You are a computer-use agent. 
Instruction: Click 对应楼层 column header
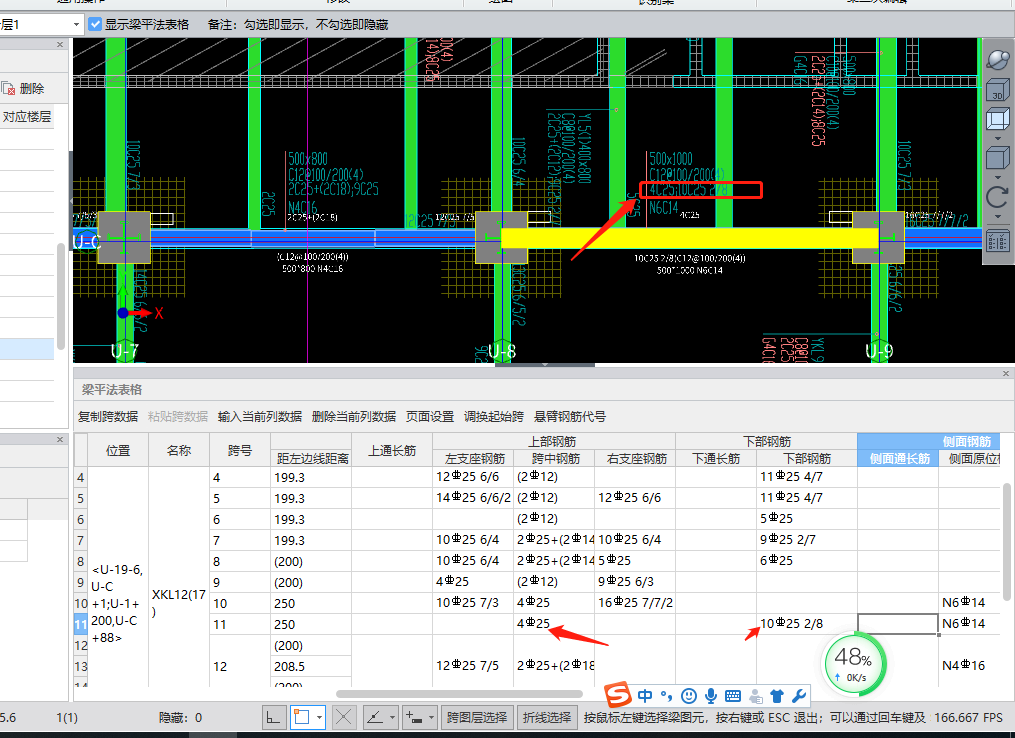27,117
